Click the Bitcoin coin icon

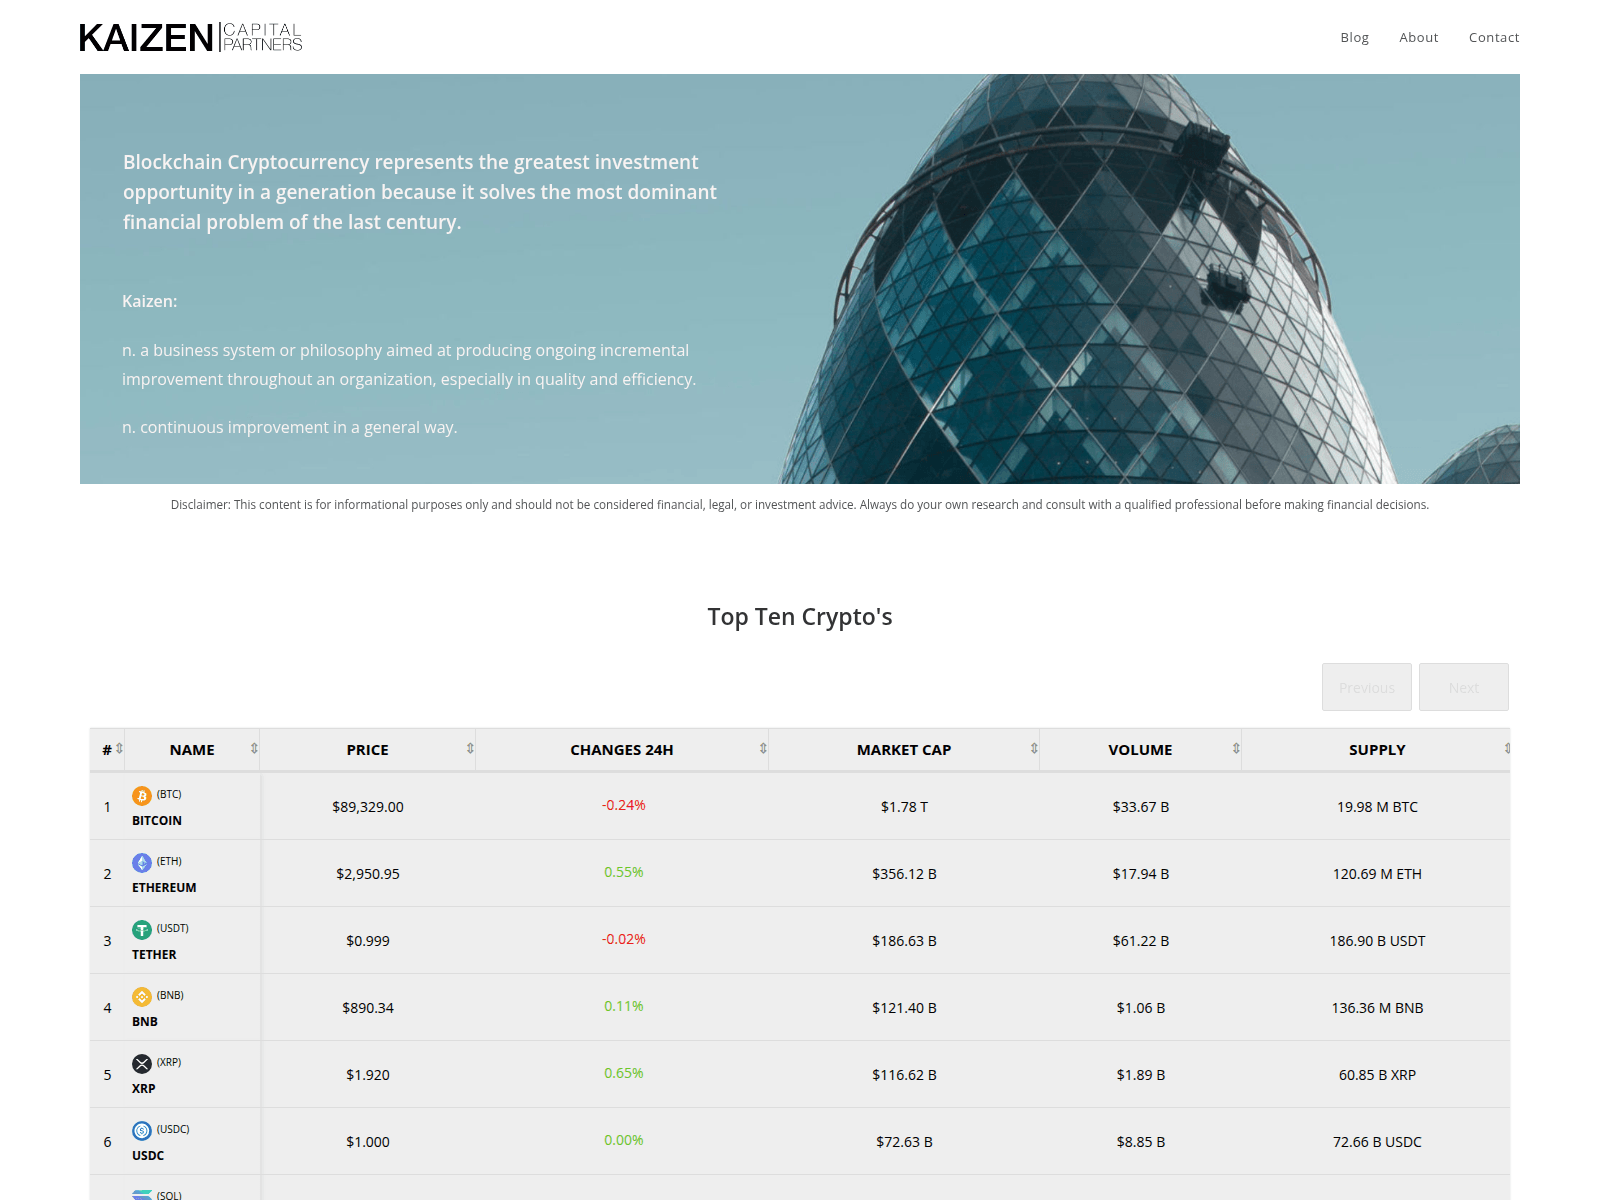point(142,796)
